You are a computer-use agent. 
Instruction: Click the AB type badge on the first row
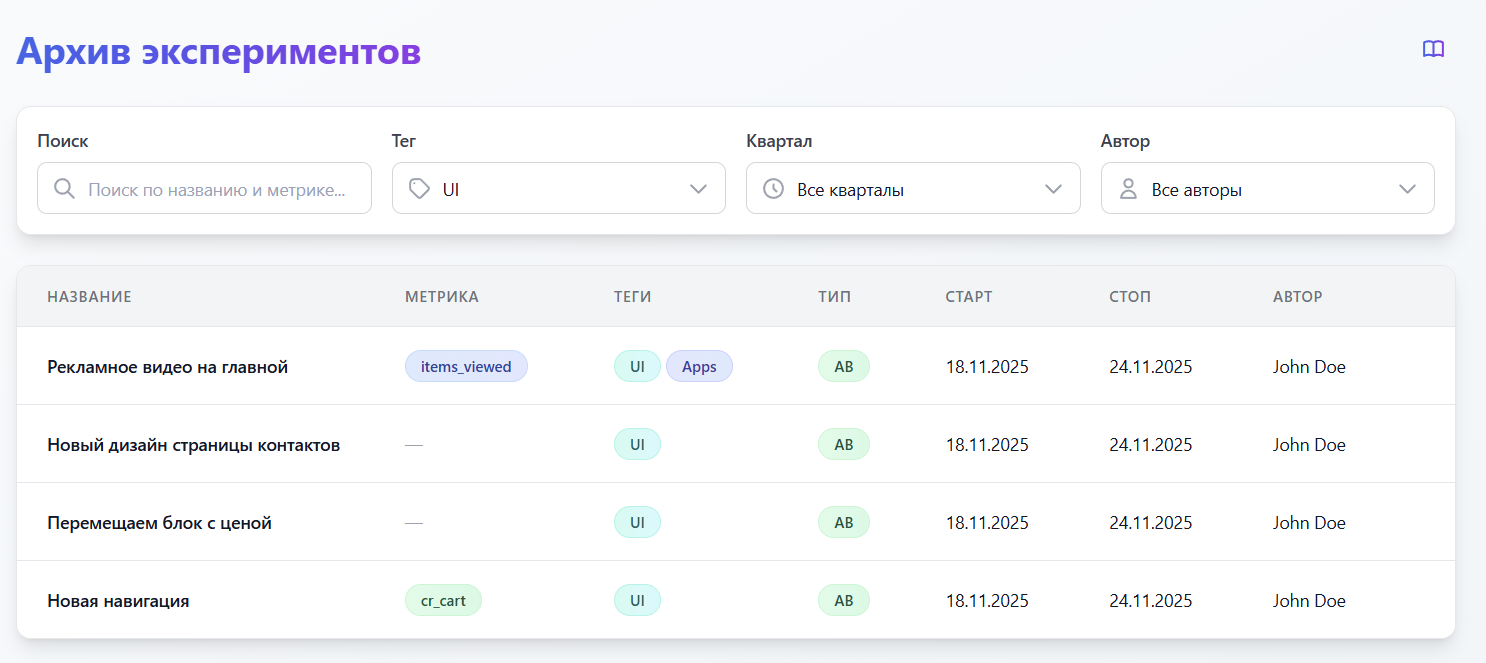(x=843, y=366)
